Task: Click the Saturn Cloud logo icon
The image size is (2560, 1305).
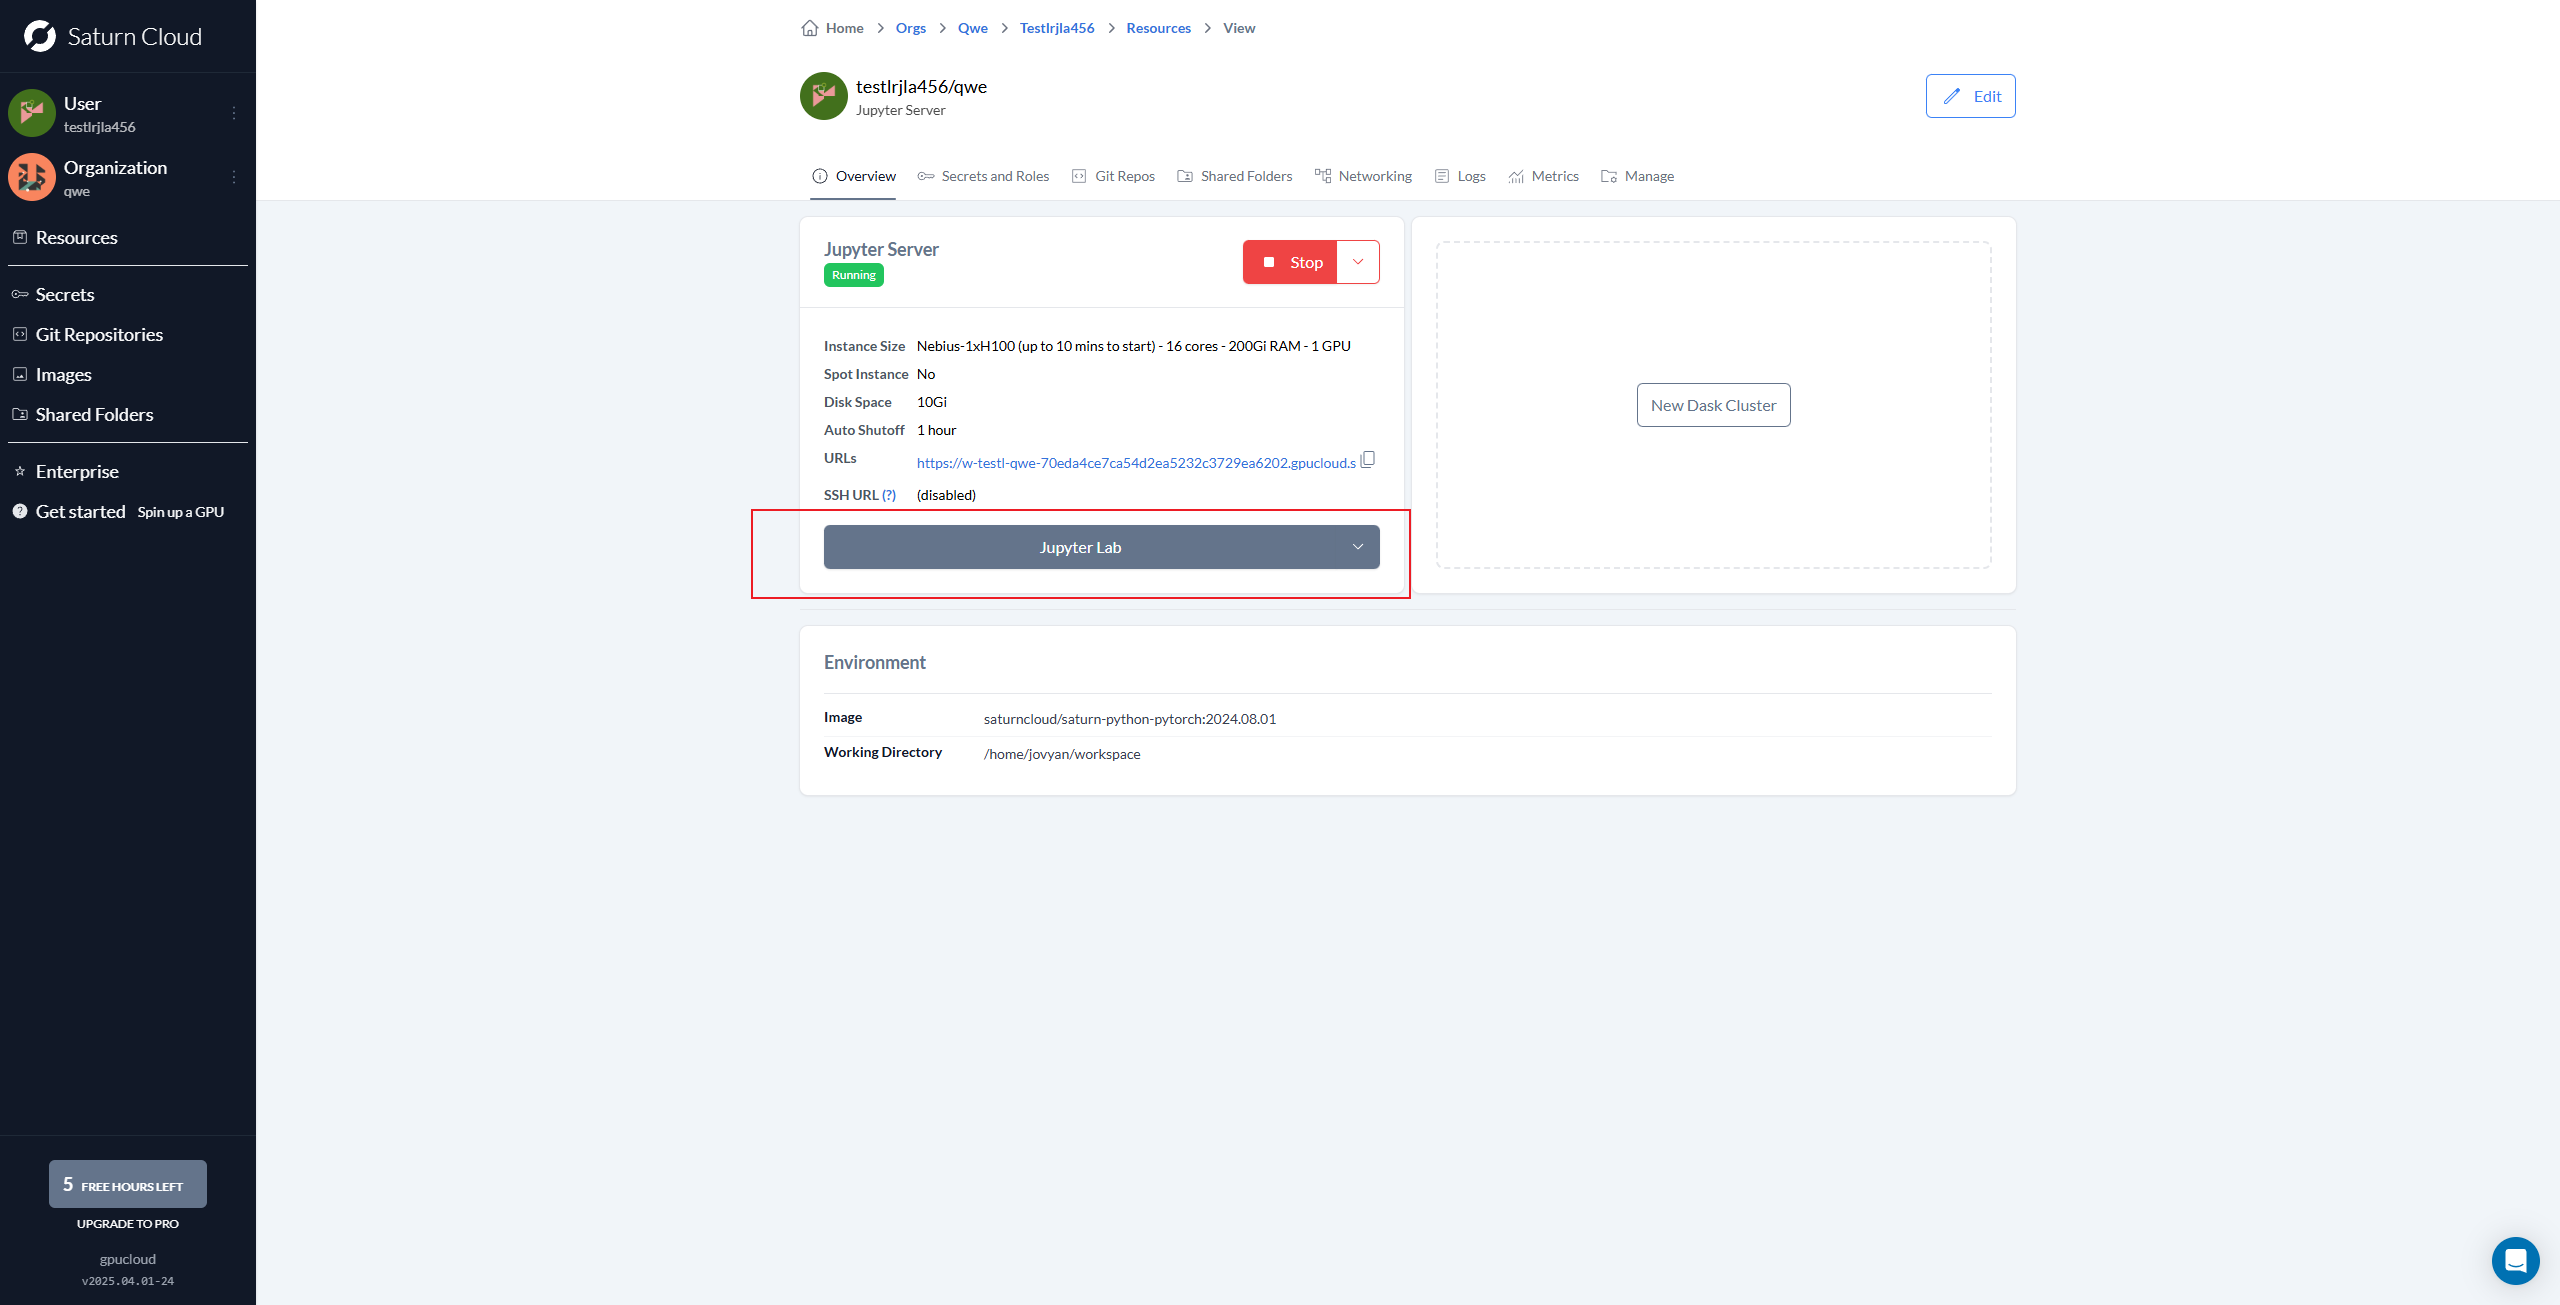Action: [40, 36]
